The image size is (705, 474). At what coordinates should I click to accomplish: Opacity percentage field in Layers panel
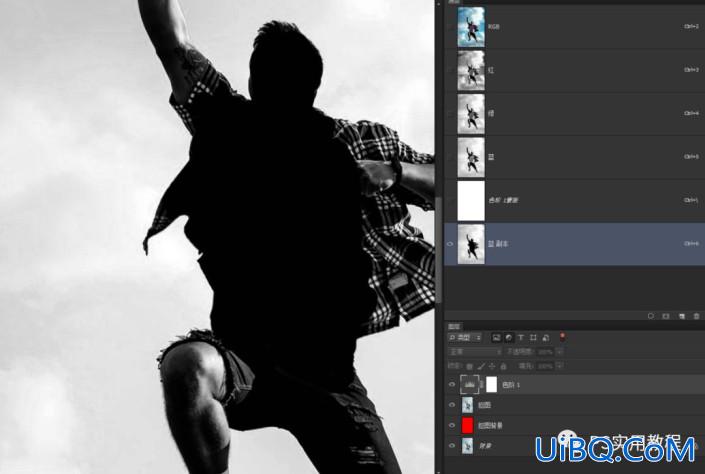tap(545, 352)
